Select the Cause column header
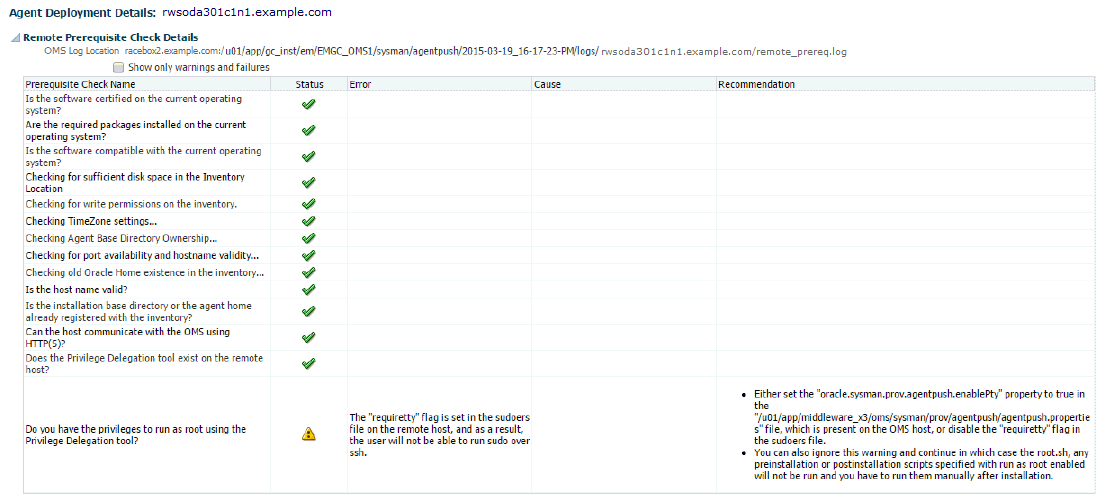The image size is (1096, 497). (623, 84)
